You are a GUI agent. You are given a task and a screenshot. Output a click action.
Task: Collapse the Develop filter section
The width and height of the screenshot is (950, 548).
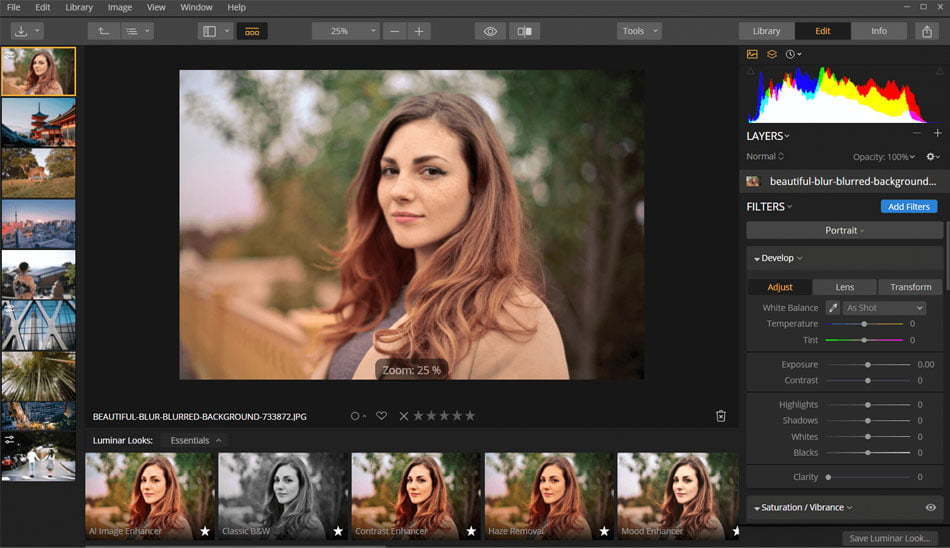click(778, 258)
